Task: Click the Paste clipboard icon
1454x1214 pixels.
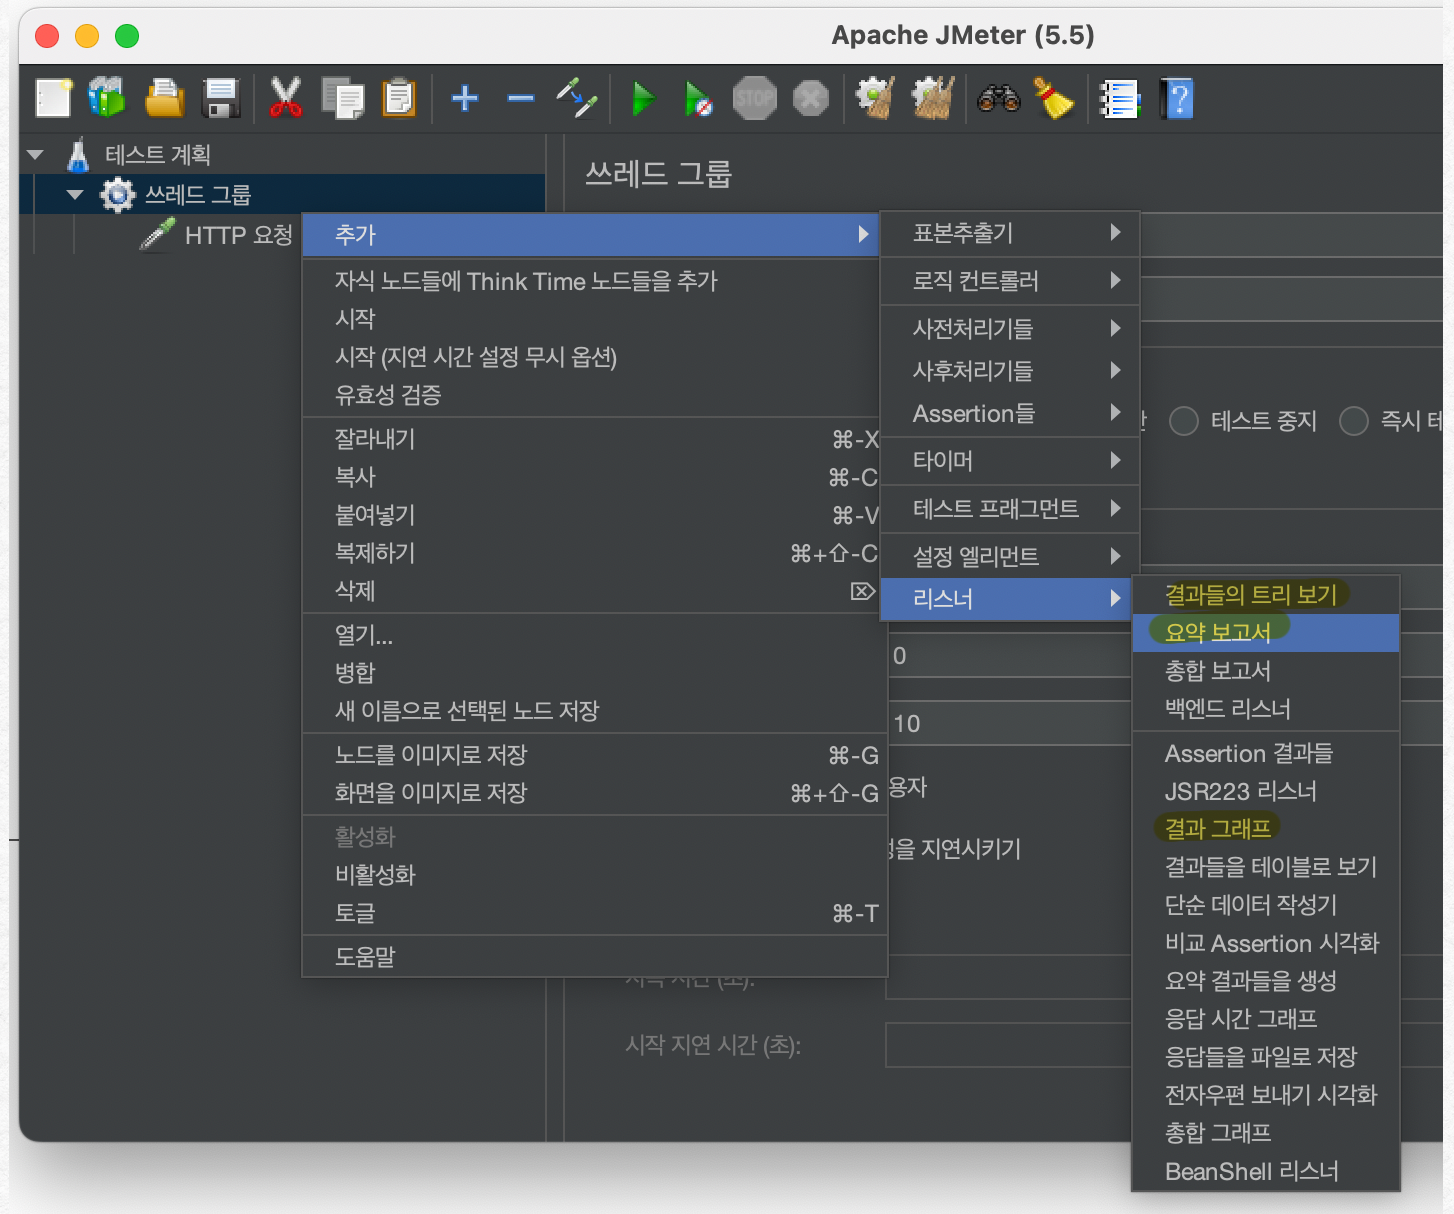Action: coord(399,98)
